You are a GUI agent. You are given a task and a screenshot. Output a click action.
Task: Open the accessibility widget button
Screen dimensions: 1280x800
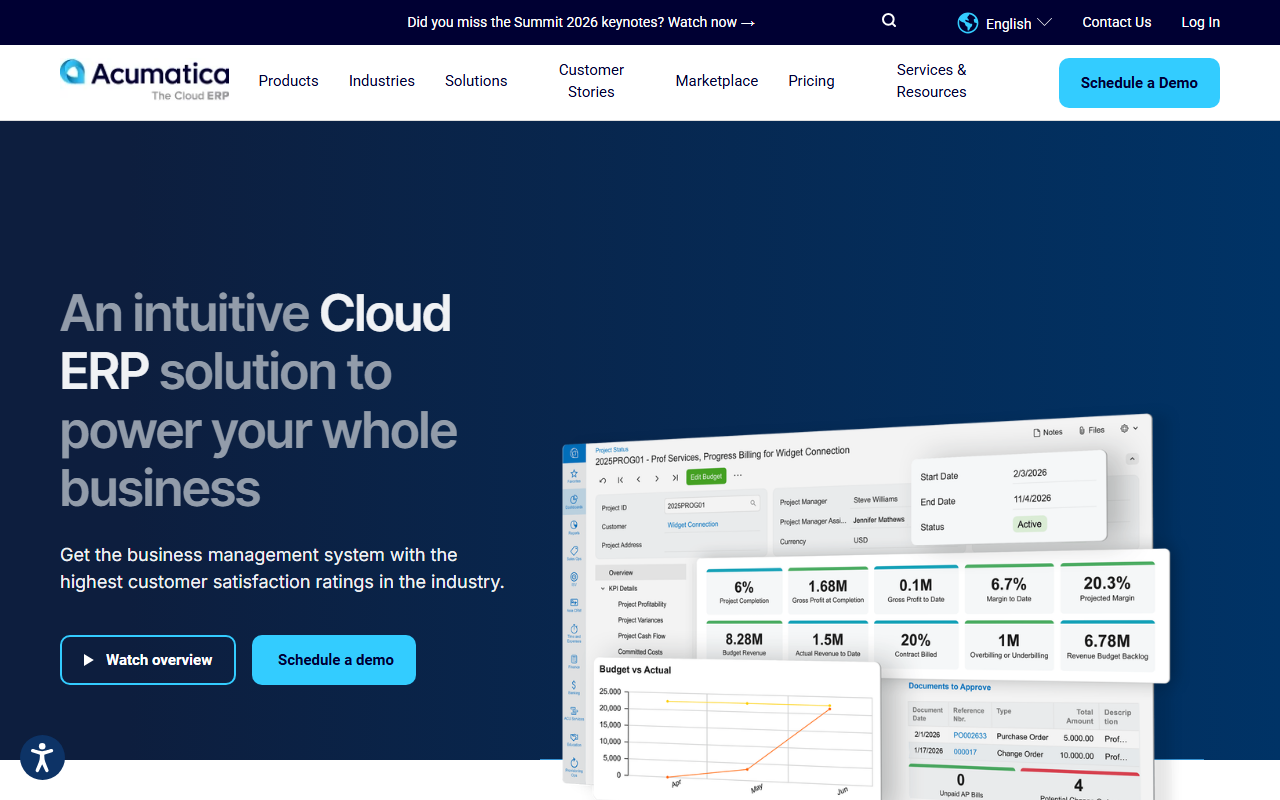pos(42,758)
